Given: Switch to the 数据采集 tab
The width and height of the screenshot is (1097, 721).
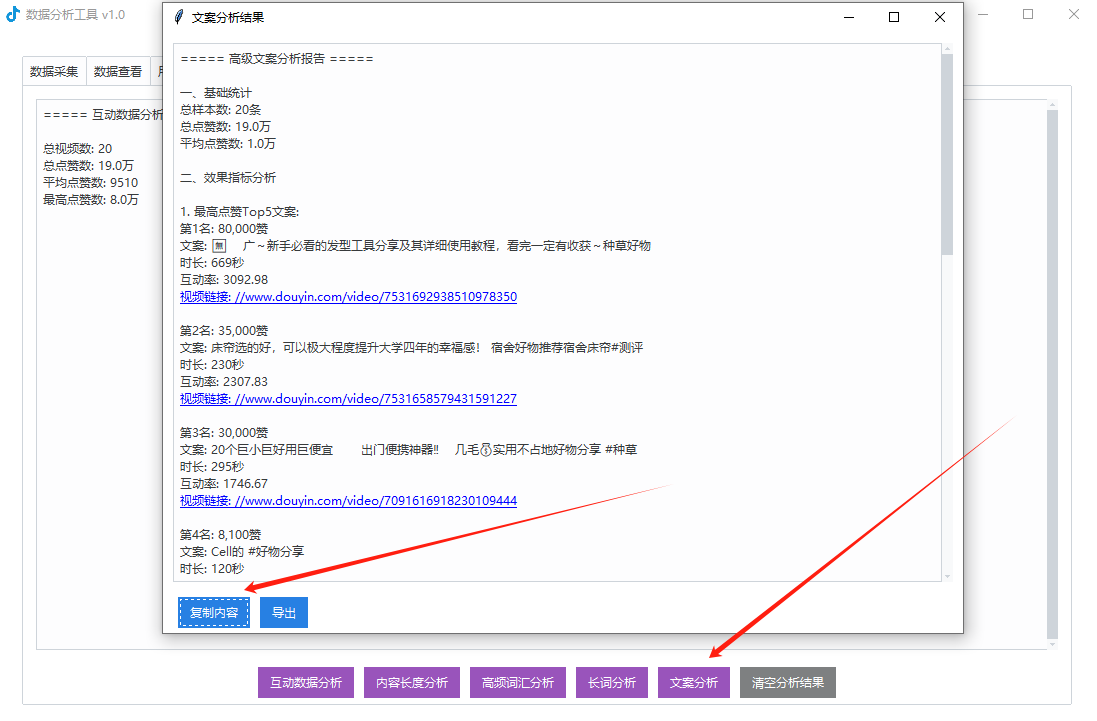Looking at the screenshot, I should point(54,71).
